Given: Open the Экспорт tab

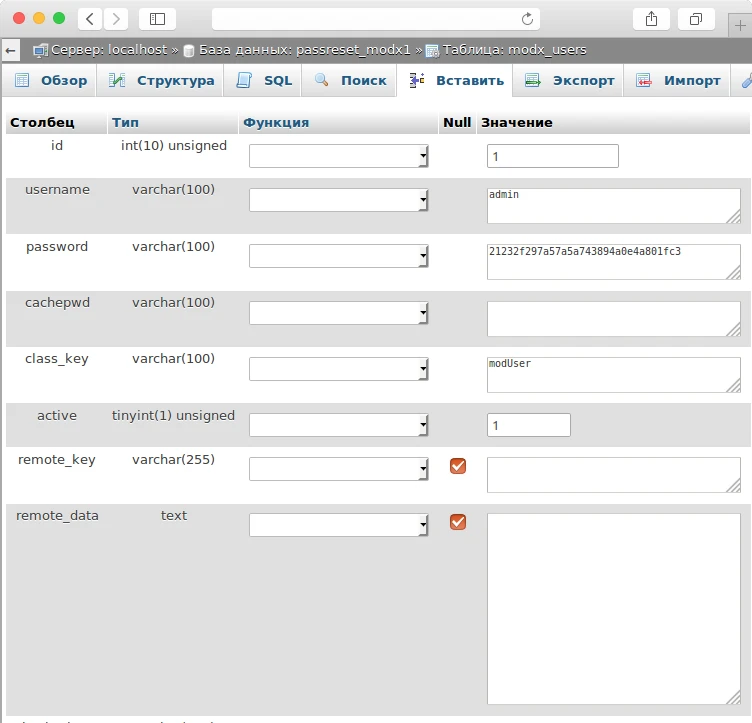Looking at the screenshot, I should click(570, 80).
